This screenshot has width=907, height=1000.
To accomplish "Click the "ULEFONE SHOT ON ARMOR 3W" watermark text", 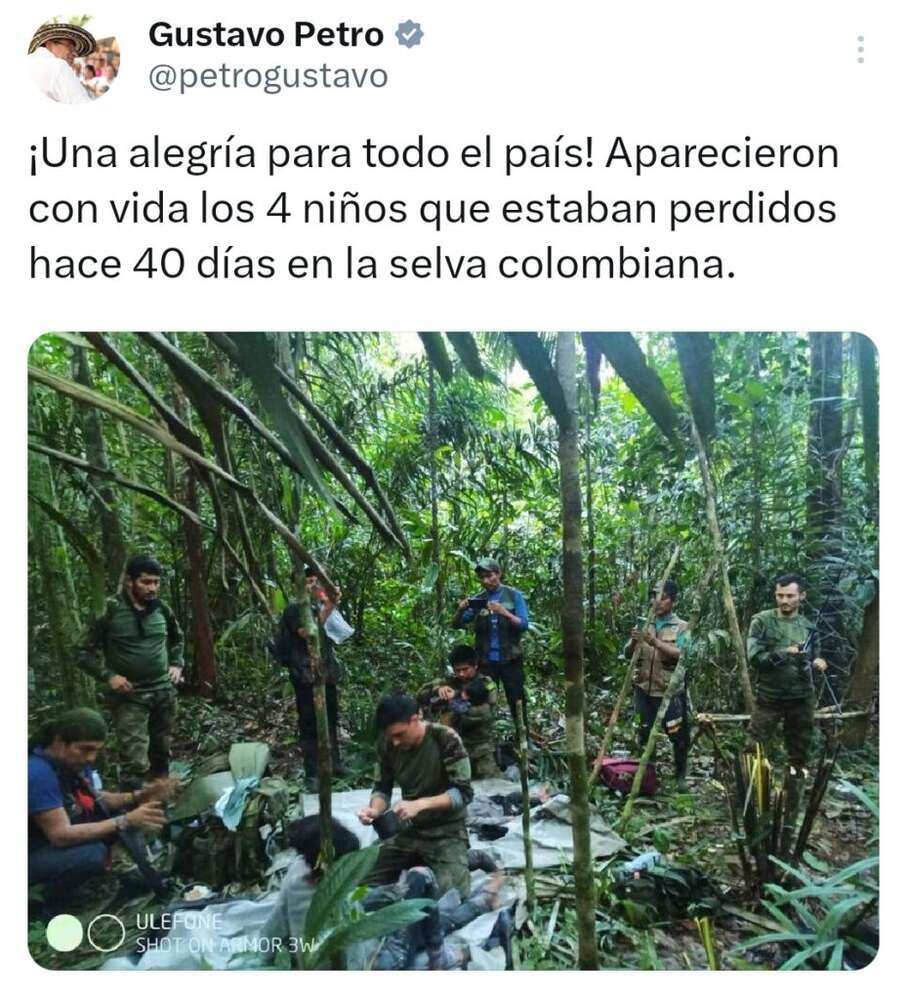I will pyautogui.click(x=223, y=933).
